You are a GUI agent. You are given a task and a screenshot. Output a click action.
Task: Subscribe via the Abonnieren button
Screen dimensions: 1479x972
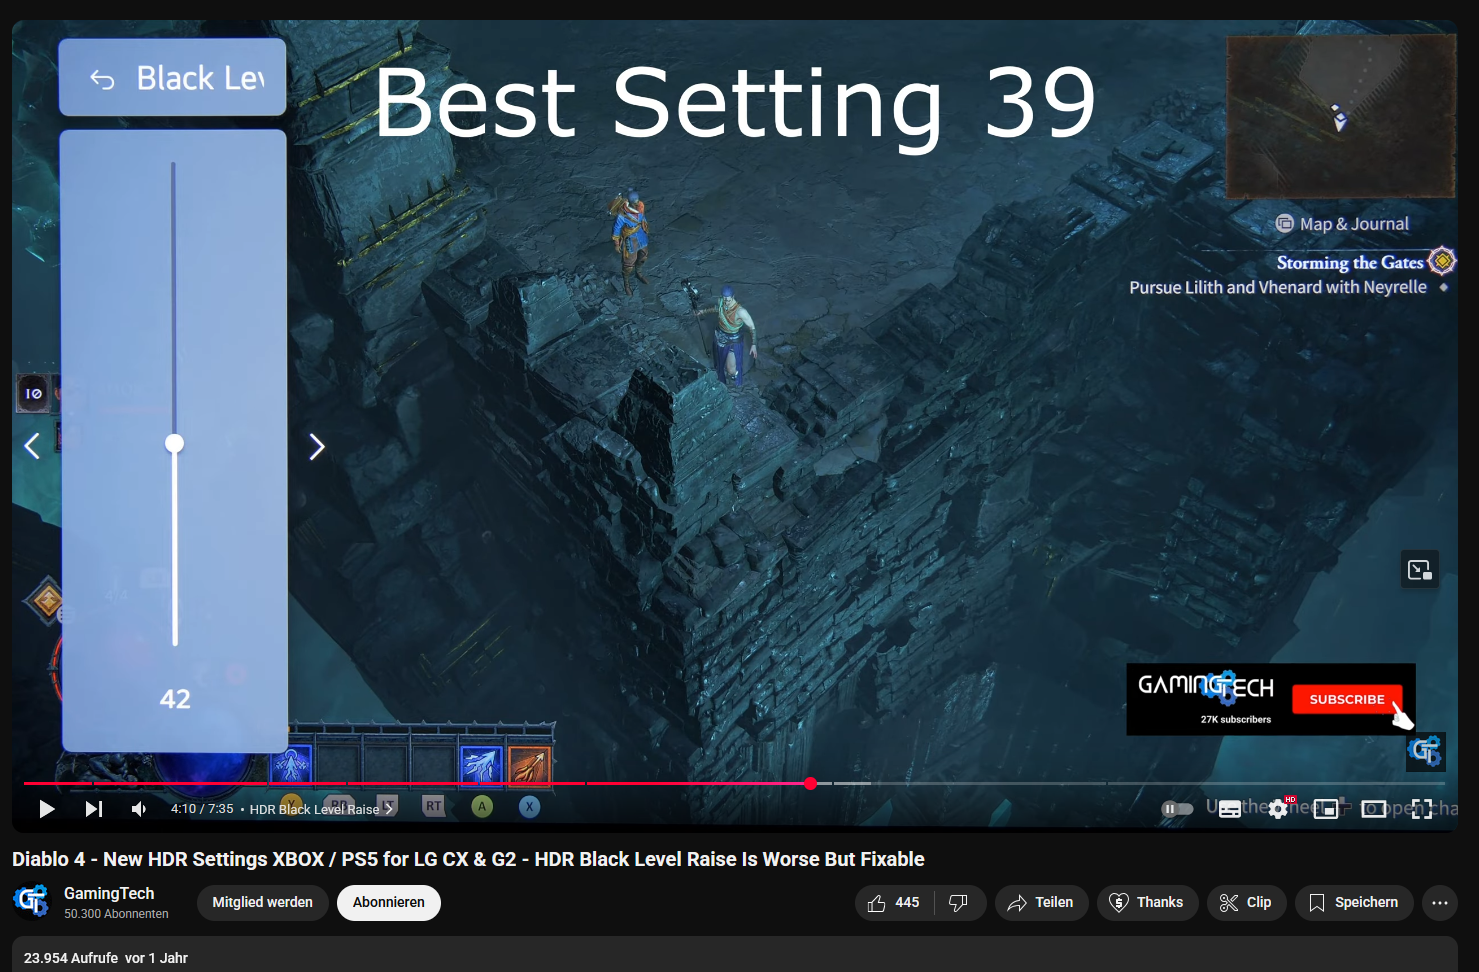coord(389,902)
